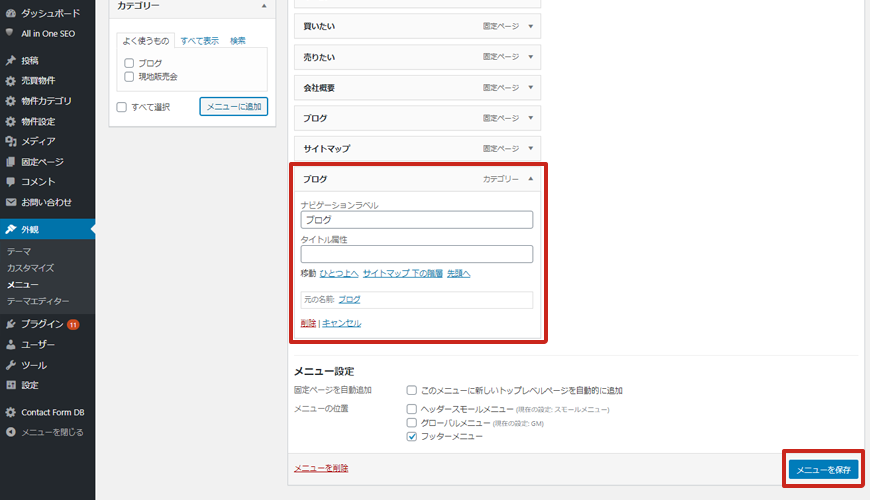
Task: Collapse the ブログ カテゴリー item arrow
Action: coord(530,179)
